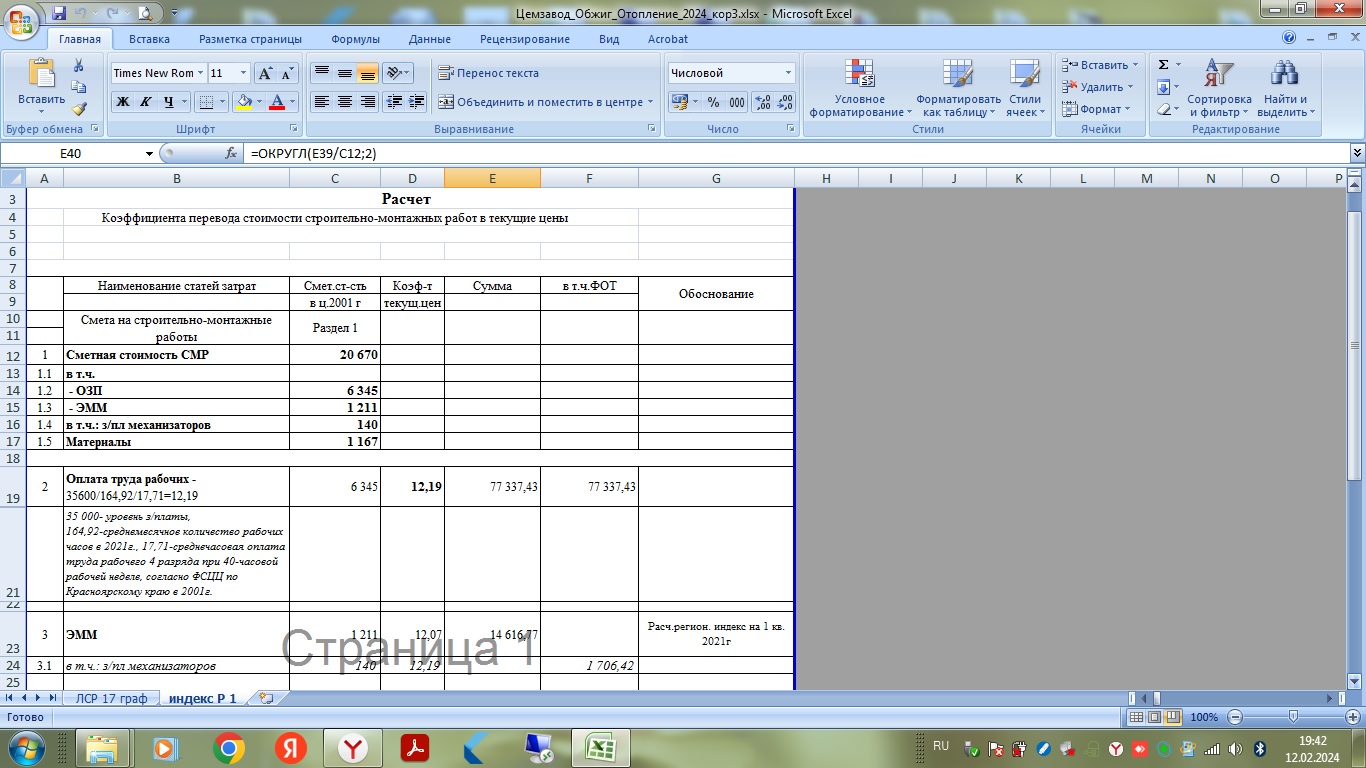Viewport: 1366px width, 768px height.
Task: Open font size dropdown showing 11
Action: pos(243,73)
